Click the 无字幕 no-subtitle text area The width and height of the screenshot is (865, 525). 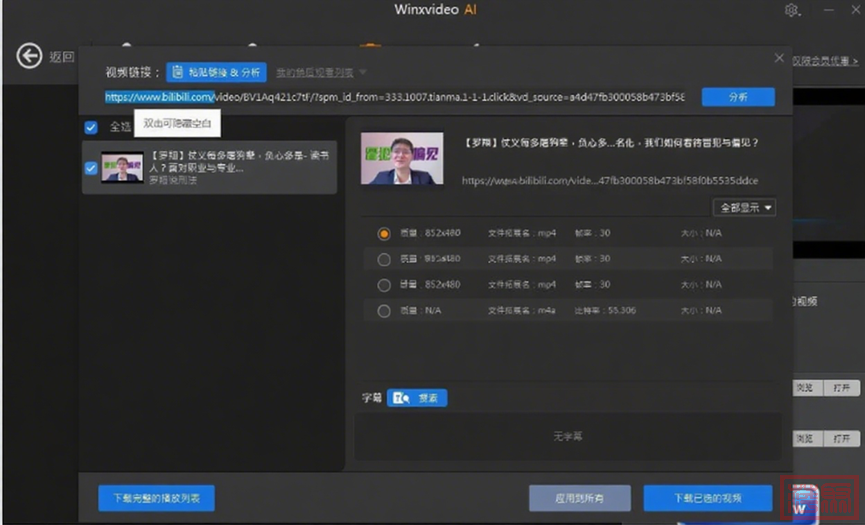click(568, 436)
